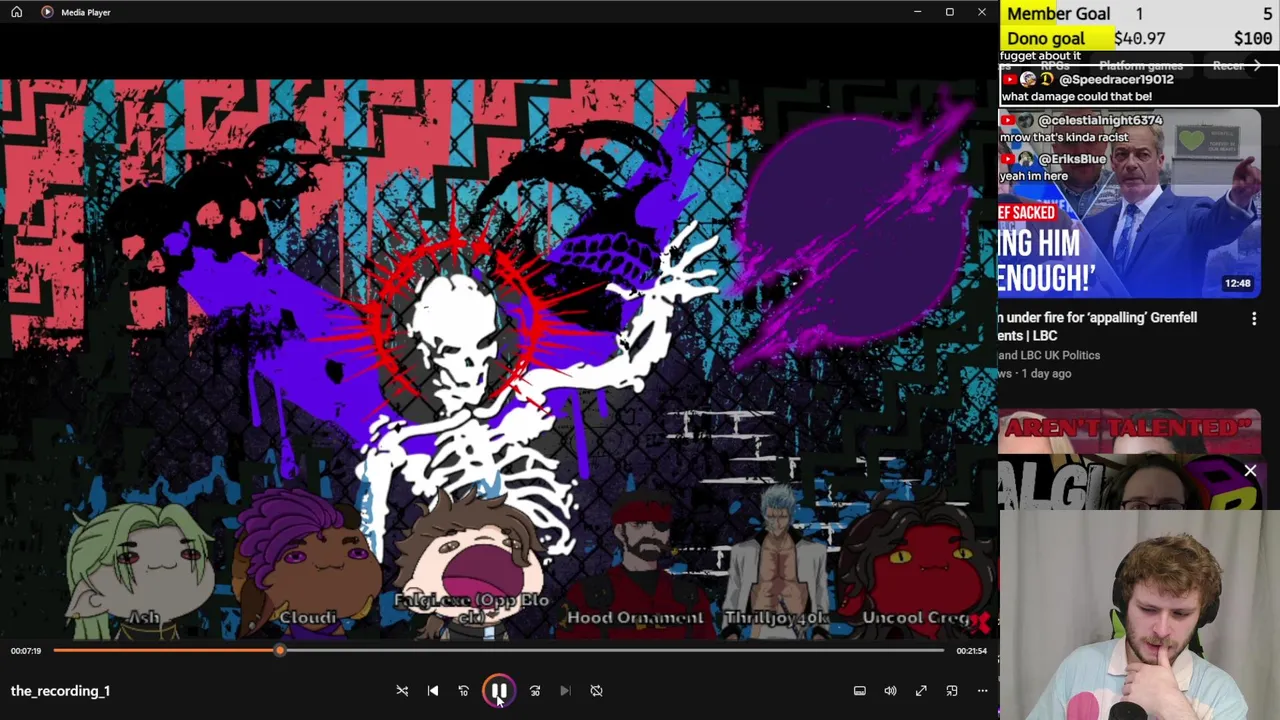Image resolution: width=1280 pixels, height=720 pixels.
Task: Go to the previous track
Action: point(433,691)
